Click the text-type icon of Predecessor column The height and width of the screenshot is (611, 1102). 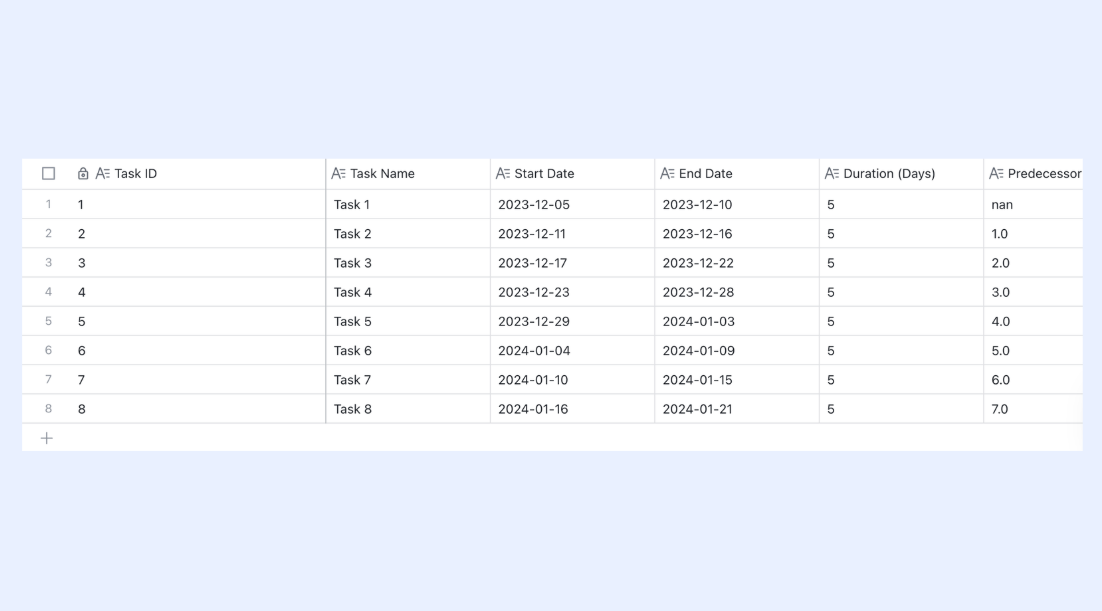coord(996,174)
